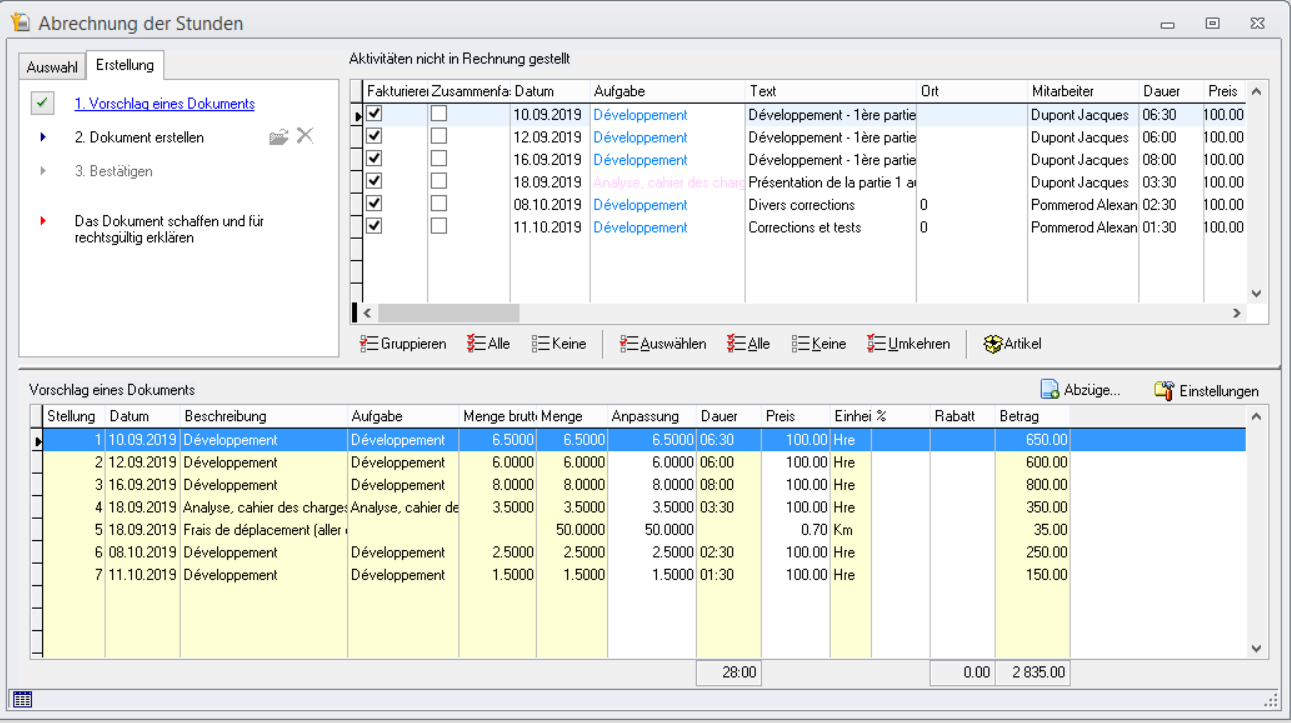Screen dimensions: 1291x723
Task: Click the Gruppieren toolbar icon
Action: [x=369, y=344]
